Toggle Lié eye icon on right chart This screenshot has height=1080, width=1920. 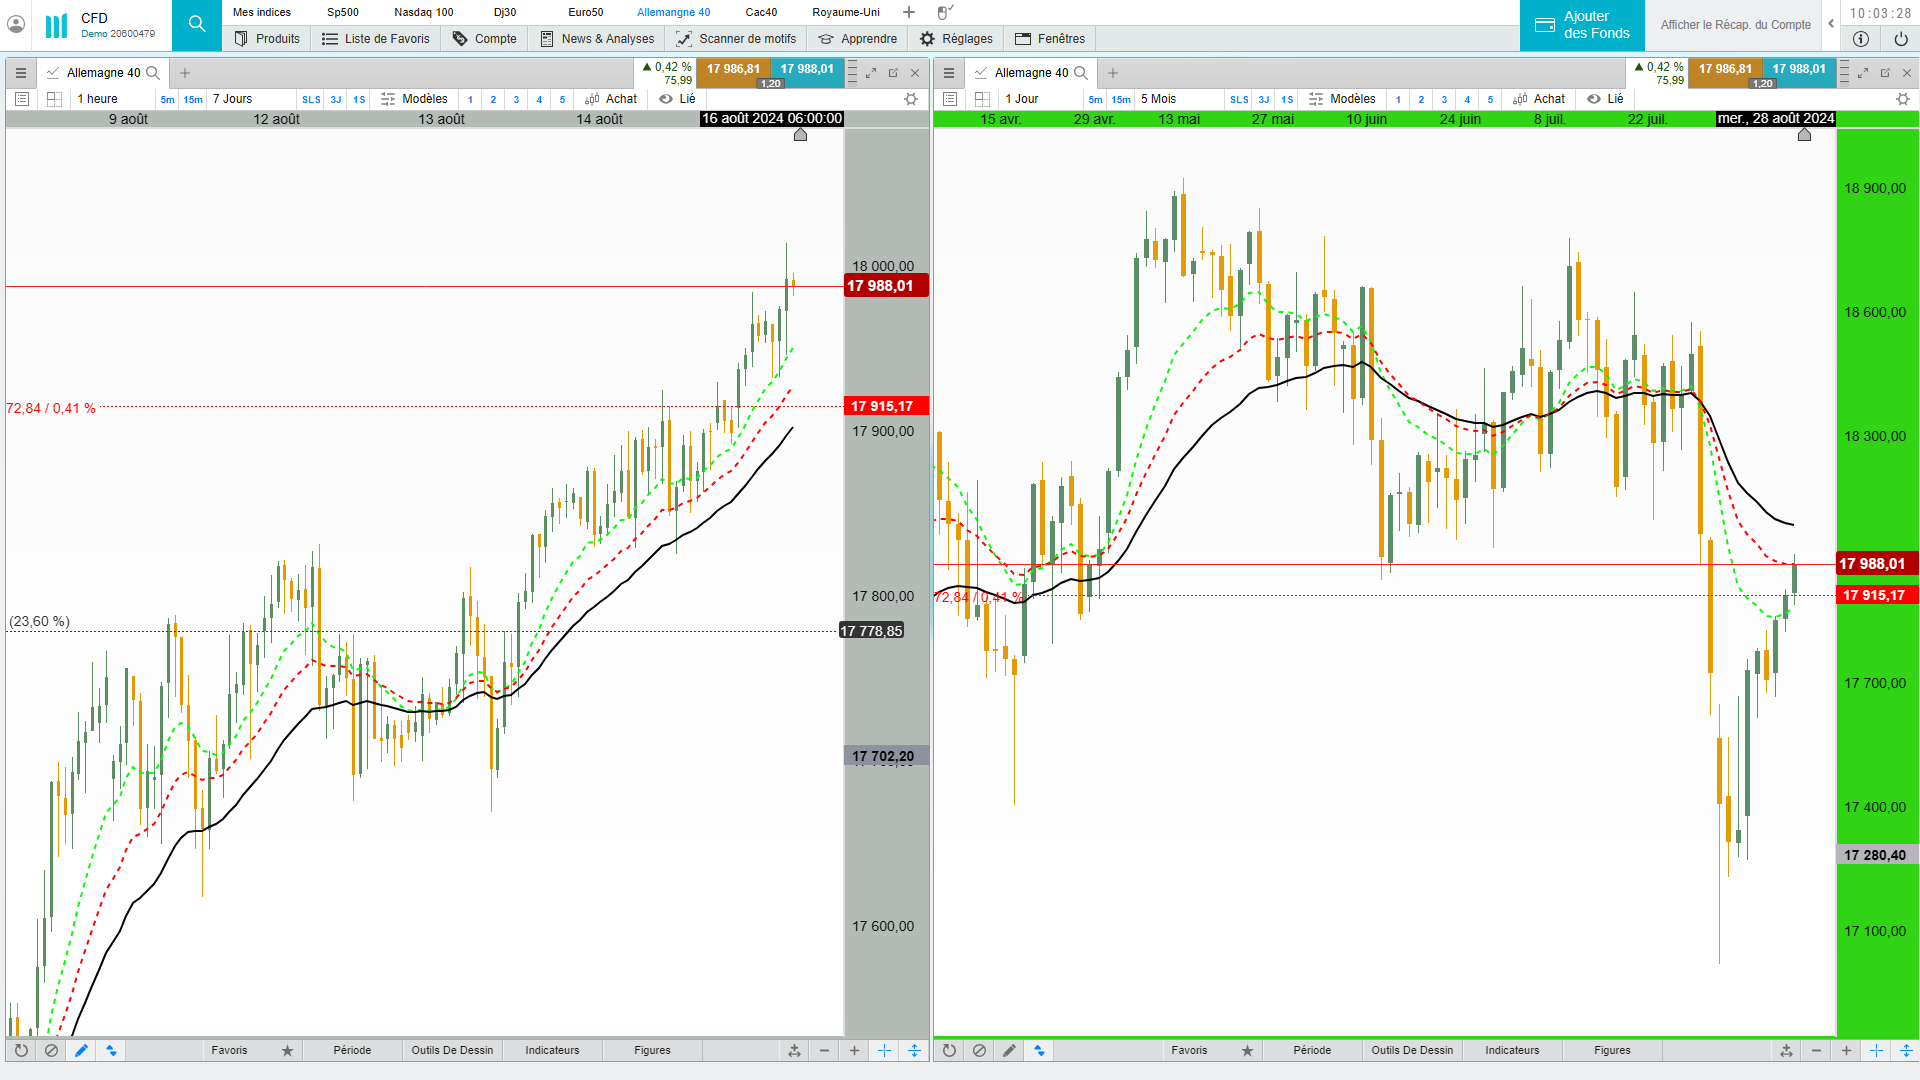(x=1594, y=99)
